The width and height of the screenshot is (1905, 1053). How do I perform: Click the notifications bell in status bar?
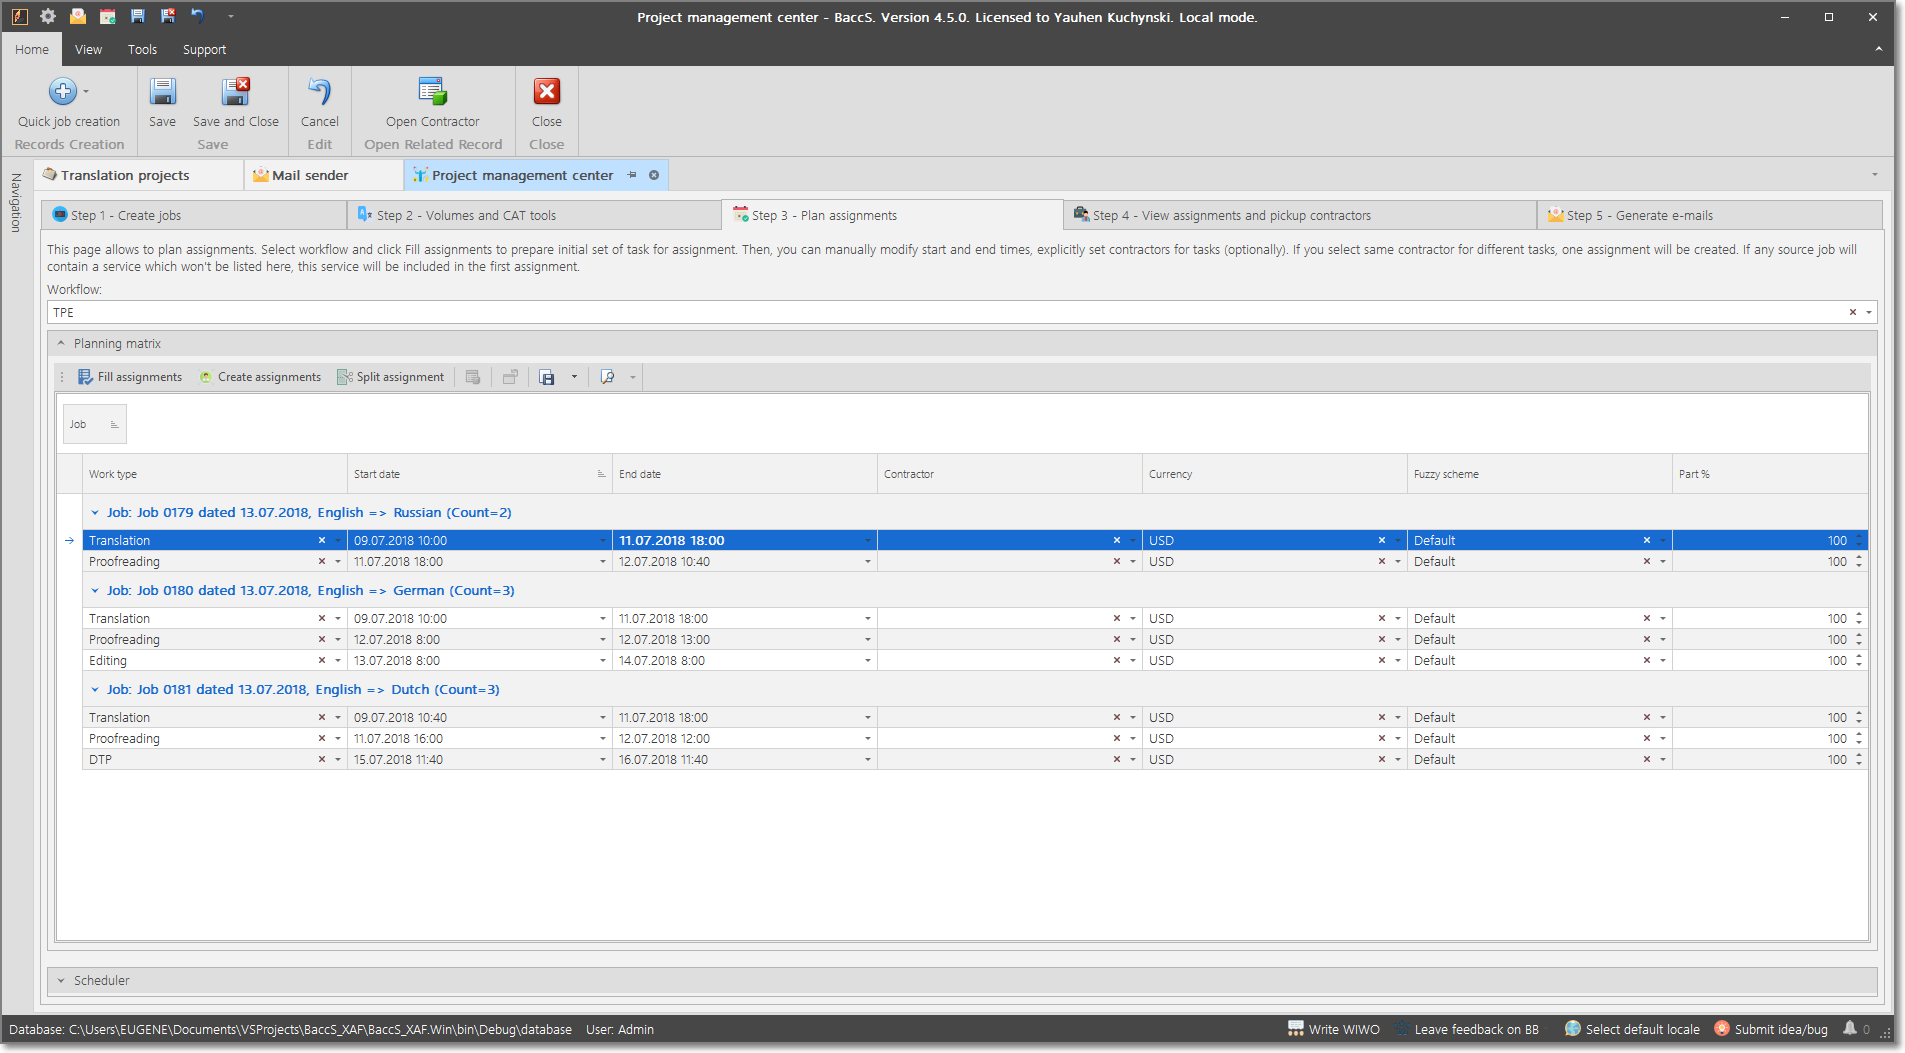pos(1850,1028)
